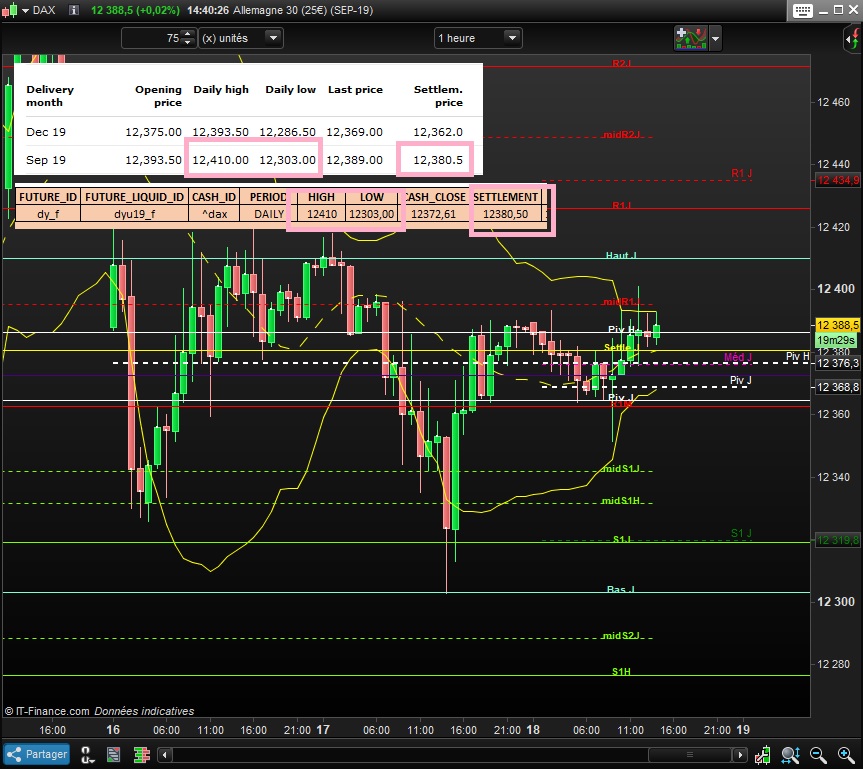863x769 pixels.
Task: Expand the arrow next to the indicator icon
Action: [x=715, y=39]
